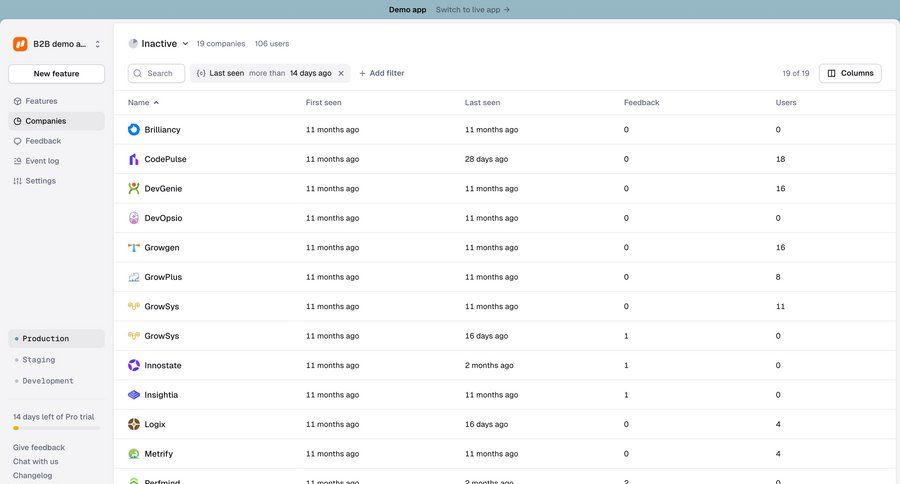900x484 pixels.
Task: Click the CodePulse company logo
Action: pos(134,159)
